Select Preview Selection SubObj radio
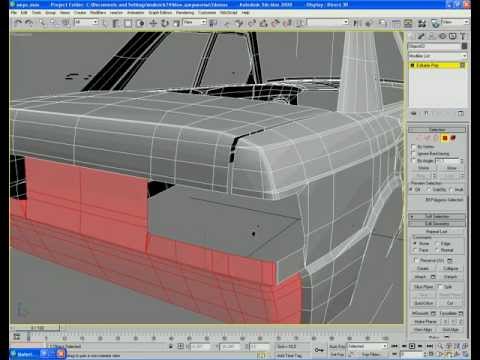Screen dimensions: 480x360 pyautogui.click(x=429, y=189)
